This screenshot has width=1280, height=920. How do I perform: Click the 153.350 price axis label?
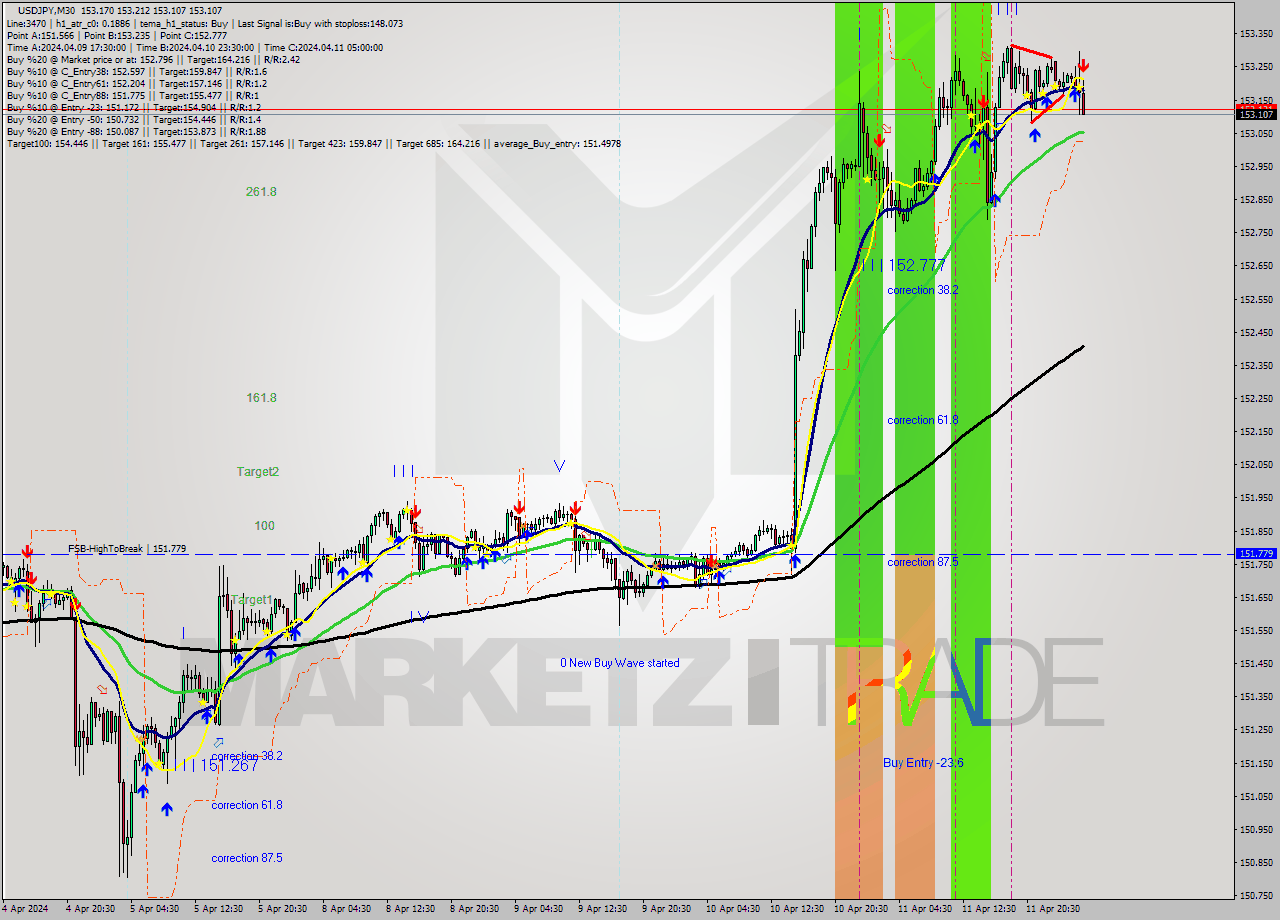1256,34
